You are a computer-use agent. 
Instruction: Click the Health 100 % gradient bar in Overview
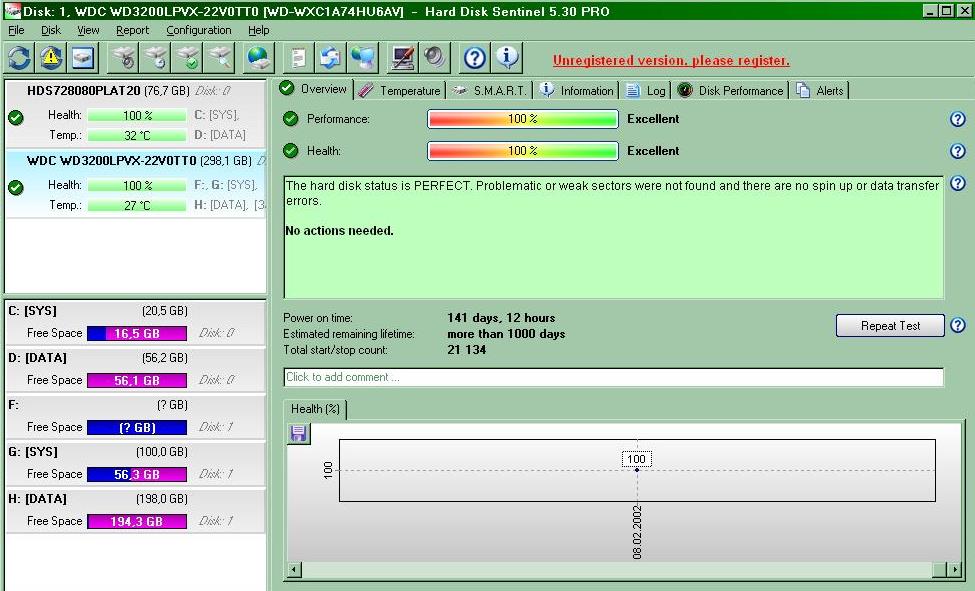tap(523, 151)
